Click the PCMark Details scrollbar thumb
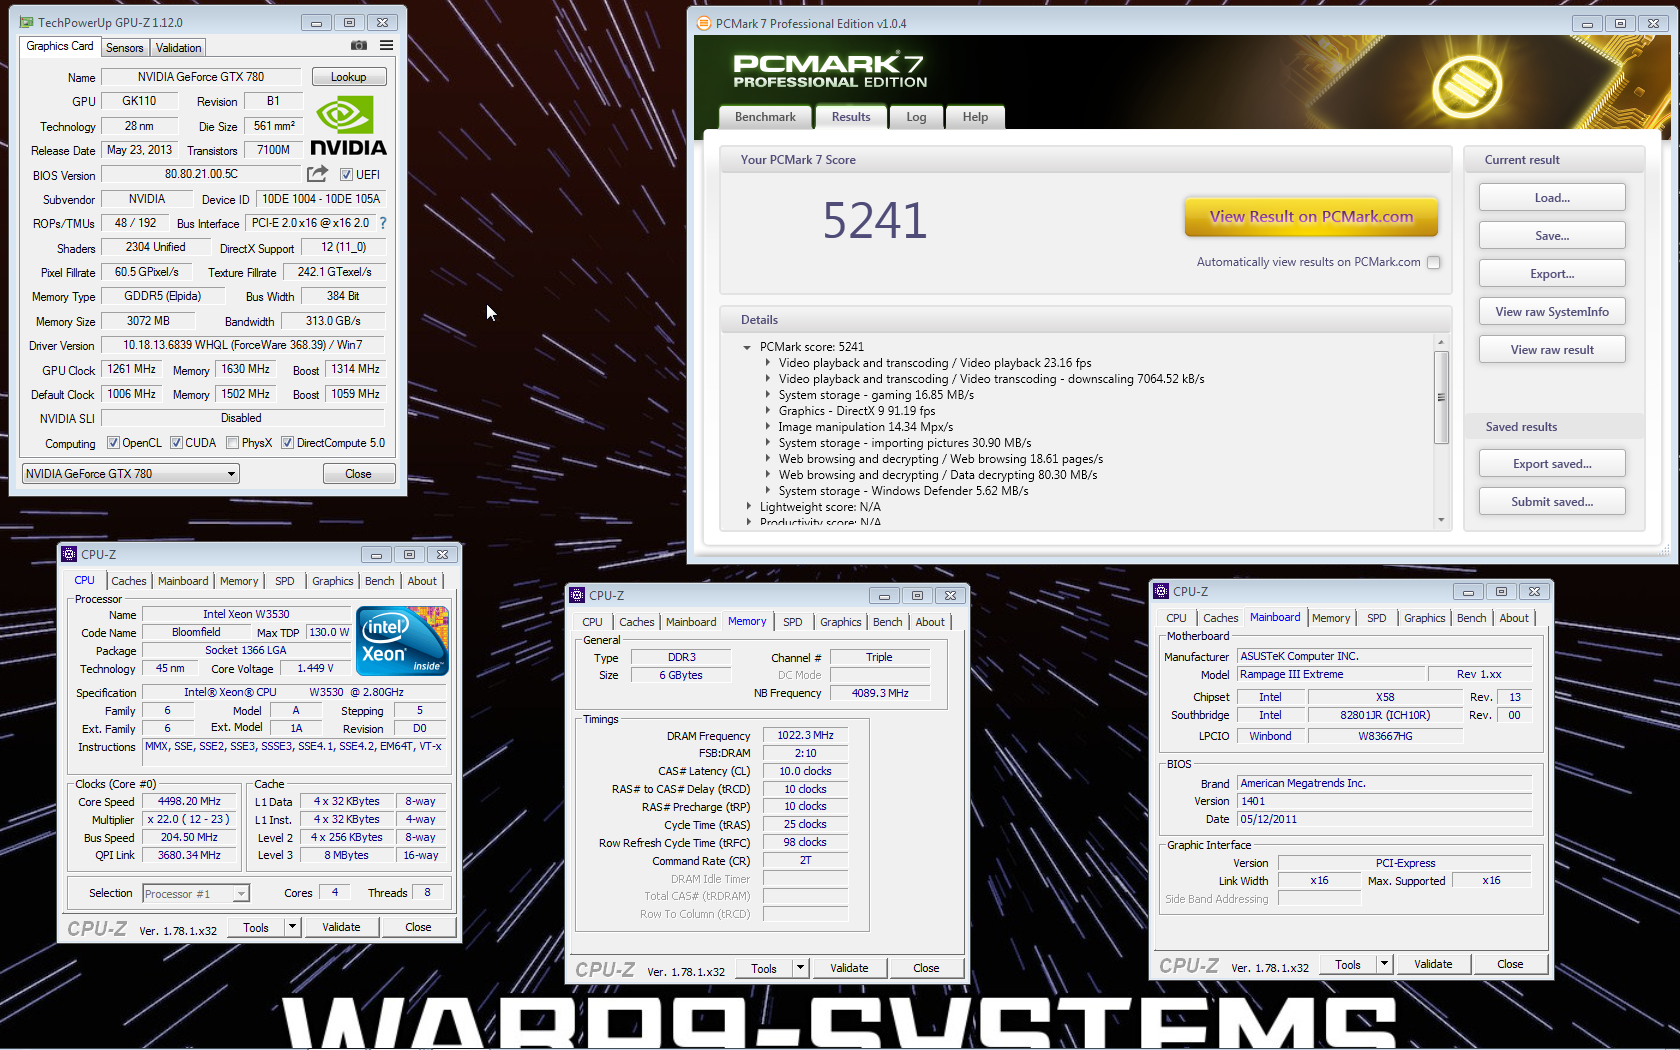This screenshot has width=1680, height=1050. 1441,397
